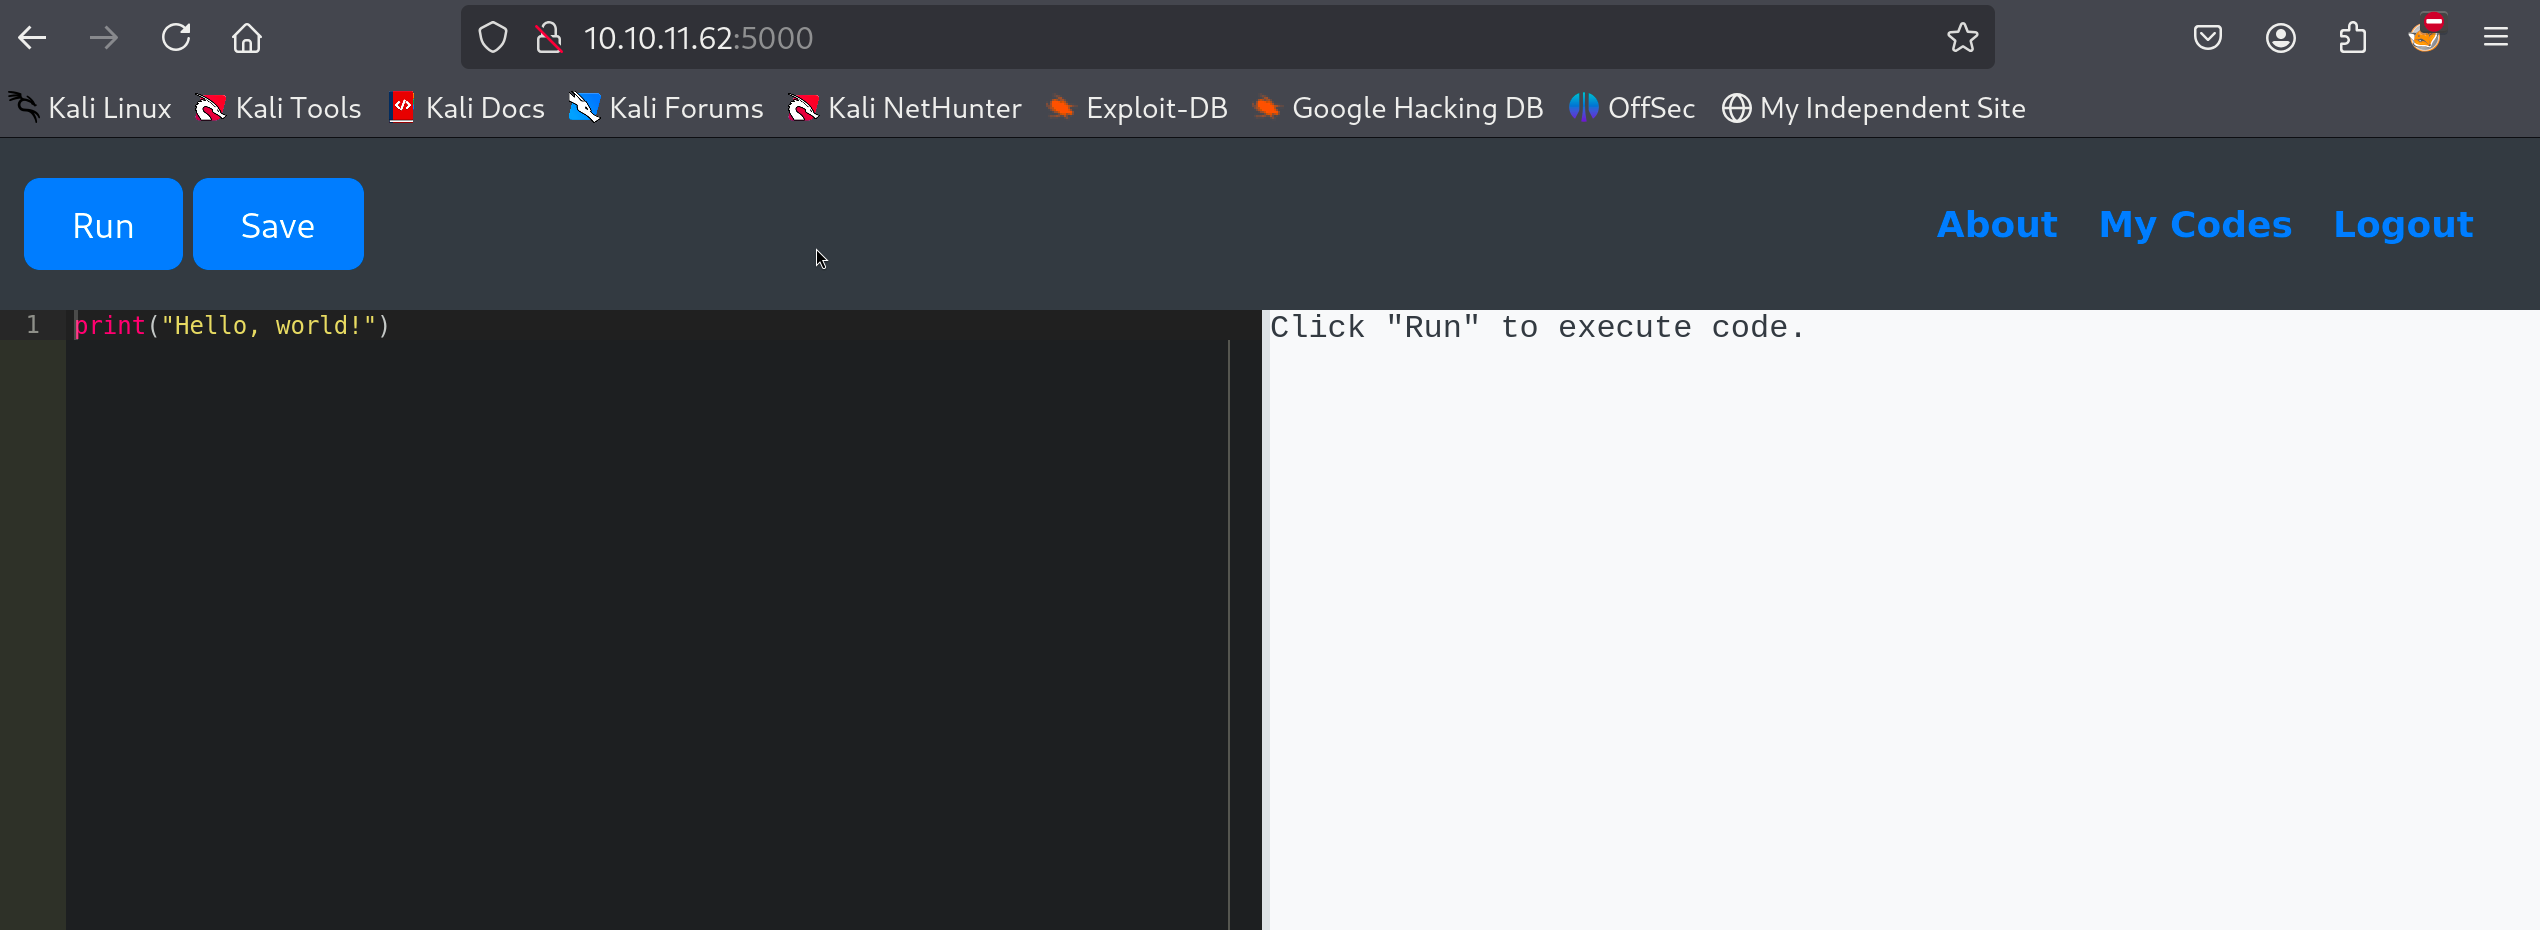
Task: Open the Kali Forums bookmark
Action: [666, 108]
